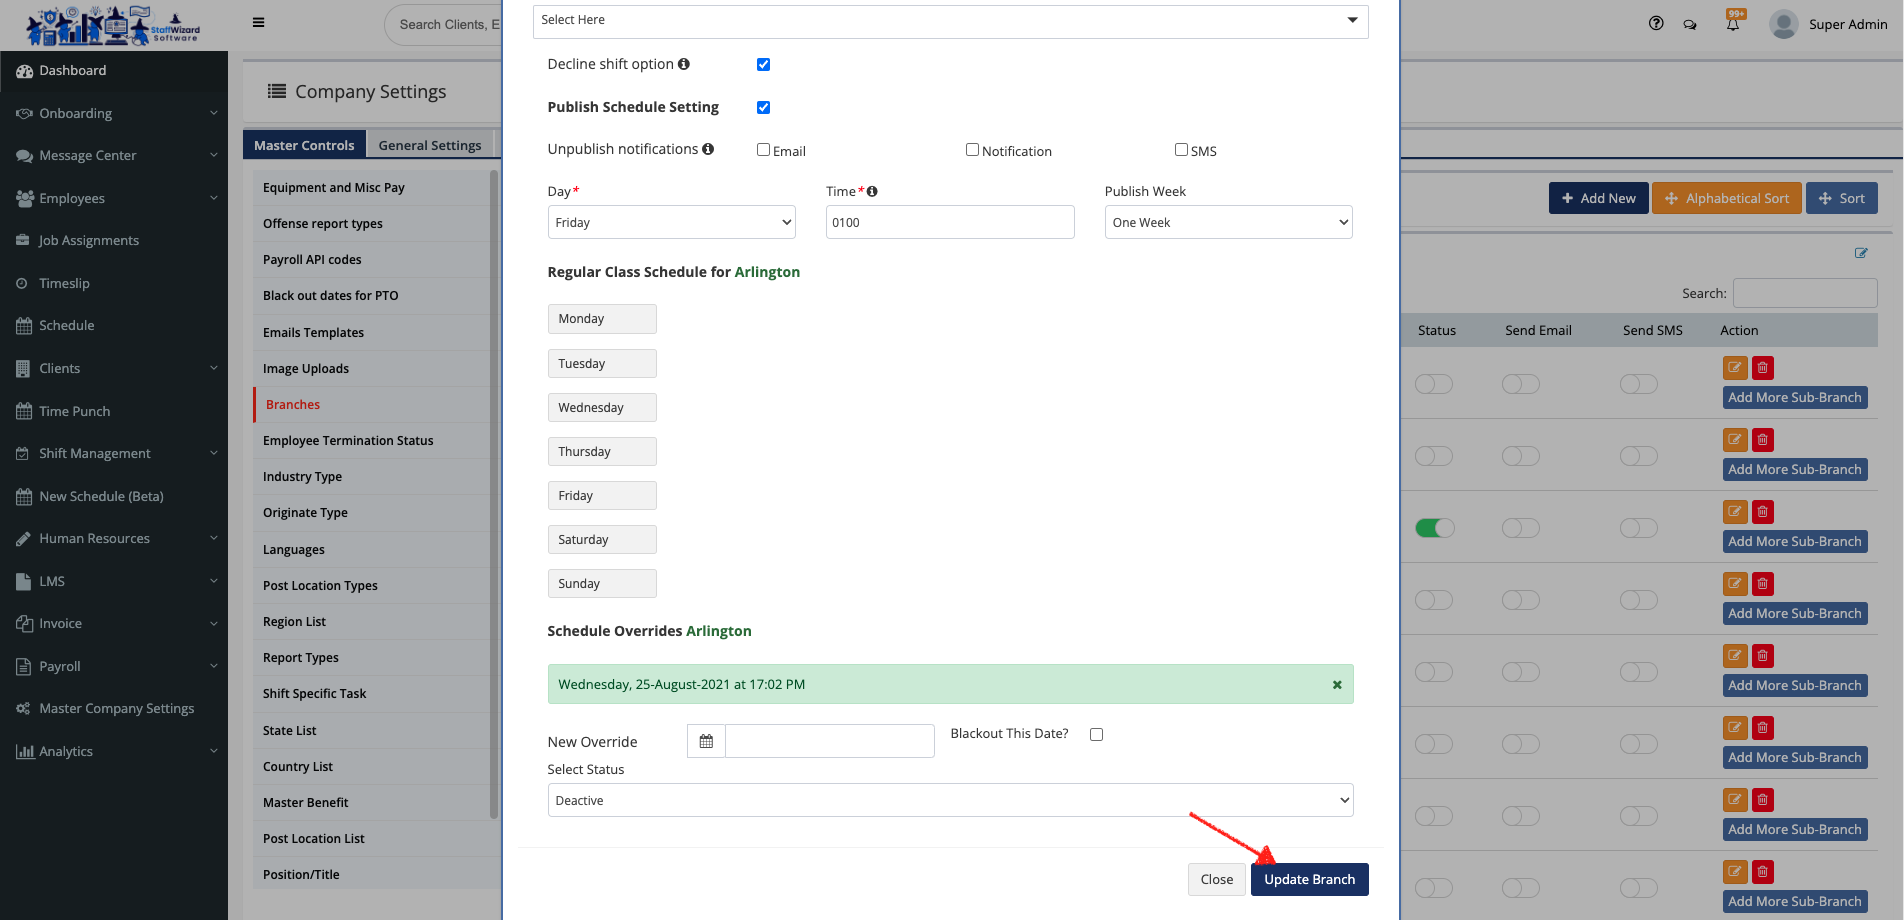
Task: Click the hamburger menu icon in header
Action: tap(258, 23)
